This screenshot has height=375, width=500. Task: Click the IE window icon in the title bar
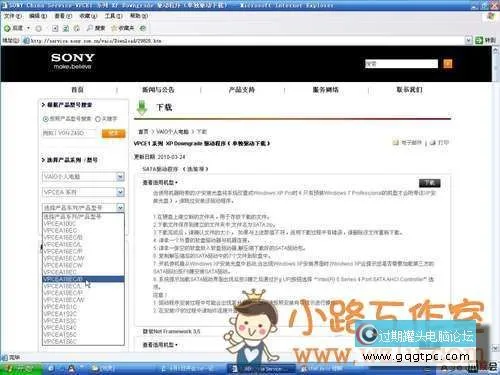4,5
